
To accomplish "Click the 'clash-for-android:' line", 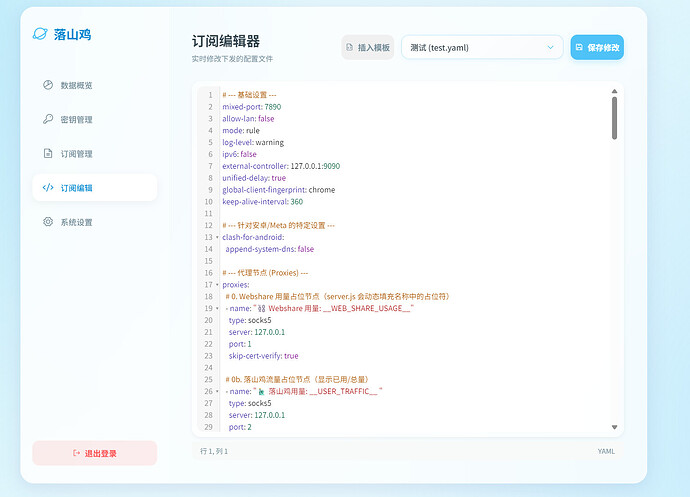I will click(253, 237).
